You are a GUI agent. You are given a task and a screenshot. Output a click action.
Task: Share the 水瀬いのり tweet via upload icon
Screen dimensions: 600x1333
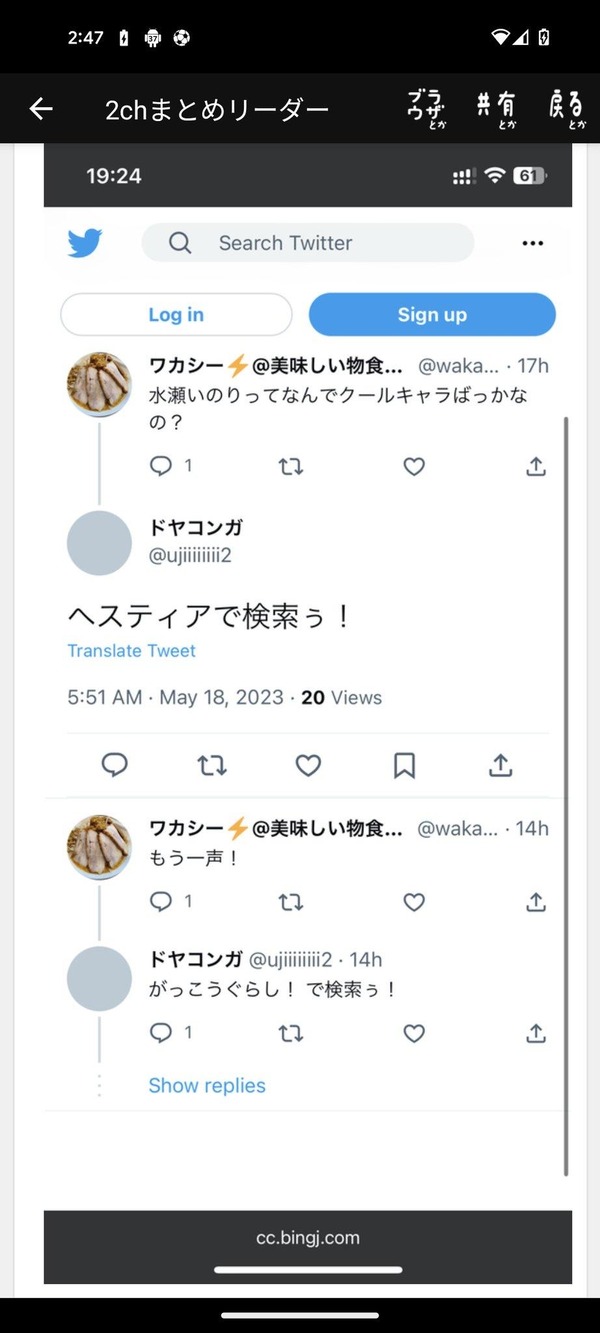point(536,466)
